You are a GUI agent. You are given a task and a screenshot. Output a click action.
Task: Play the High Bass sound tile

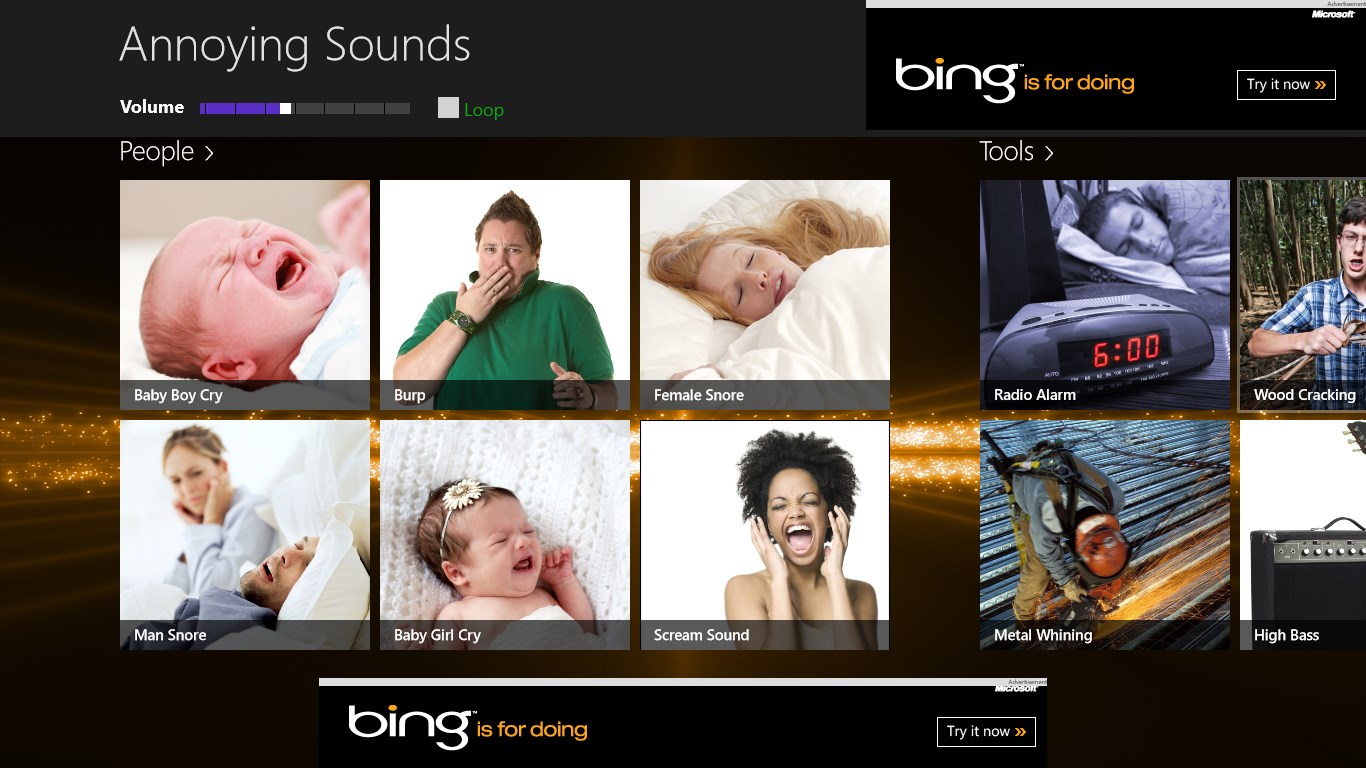[1303, 535]
